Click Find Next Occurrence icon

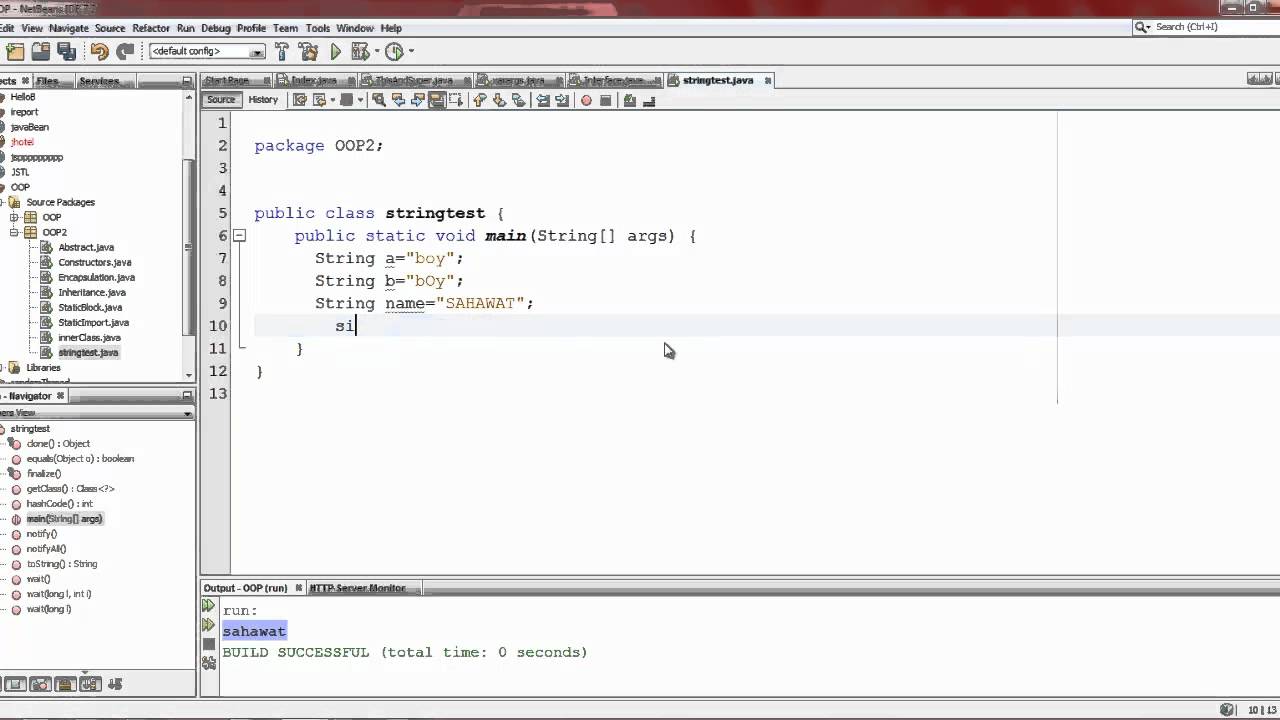tap(417, 100)
